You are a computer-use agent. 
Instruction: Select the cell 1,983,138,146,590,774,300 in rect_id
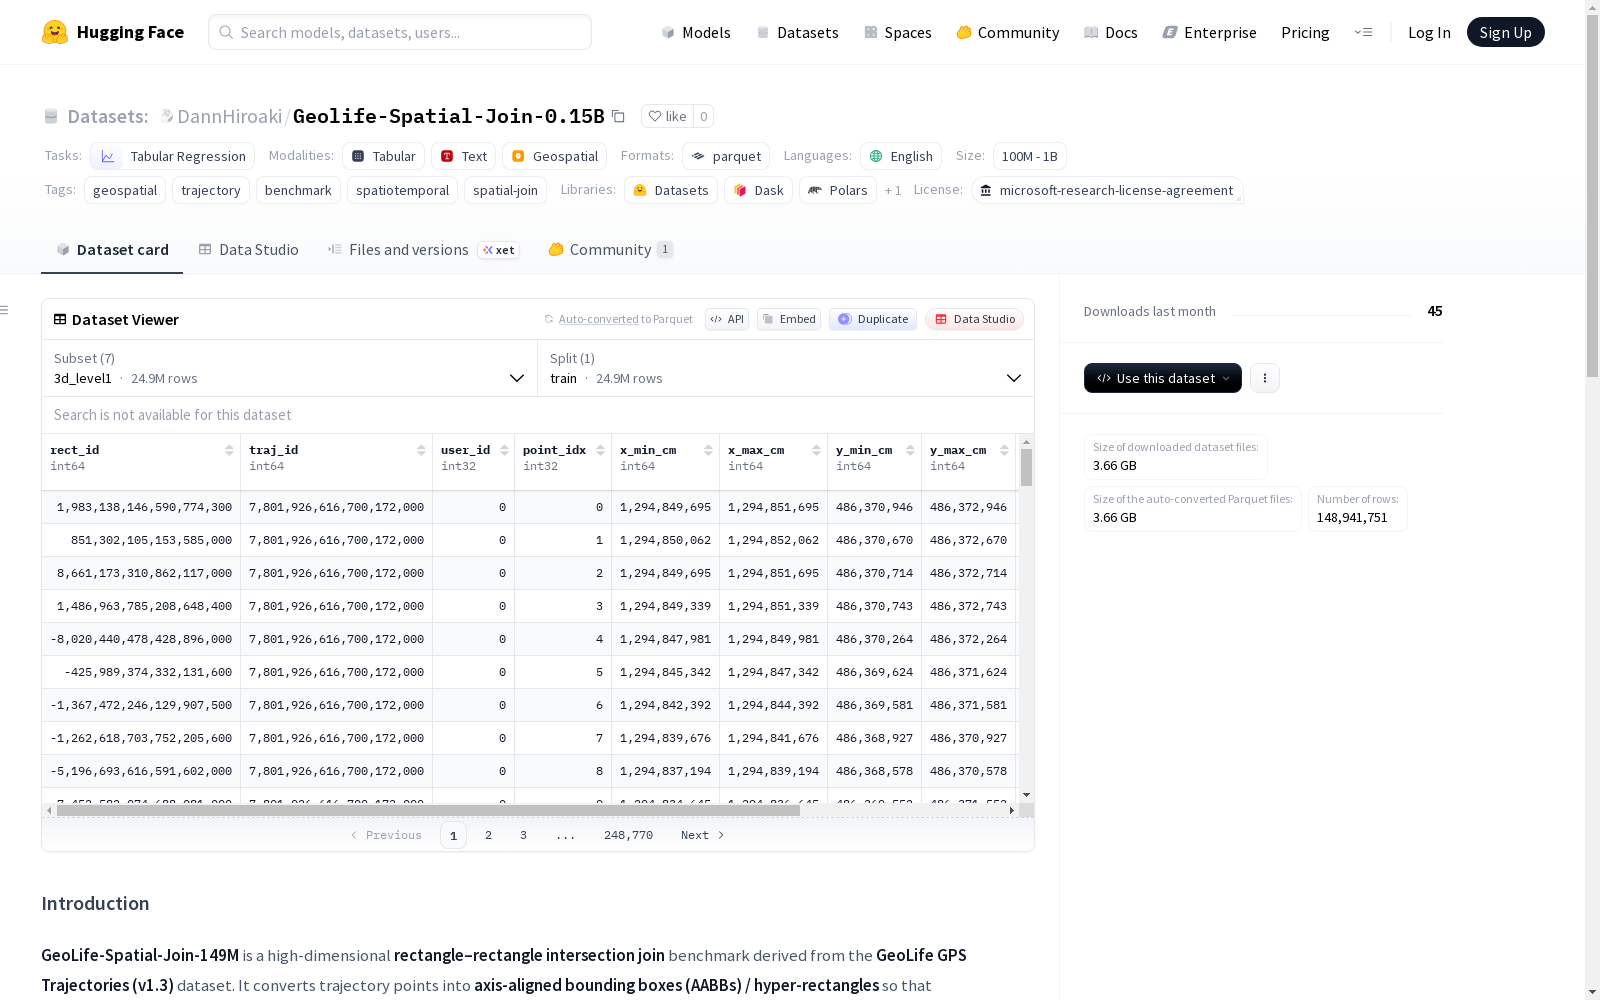pyautogui.click(x=141, y=507)
